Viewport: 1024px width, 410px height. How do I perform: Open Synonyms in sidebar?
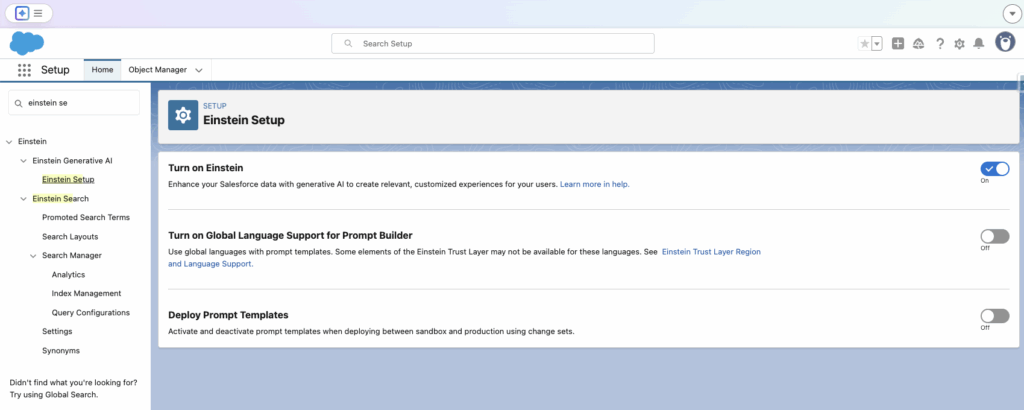(x=61, y=351)
